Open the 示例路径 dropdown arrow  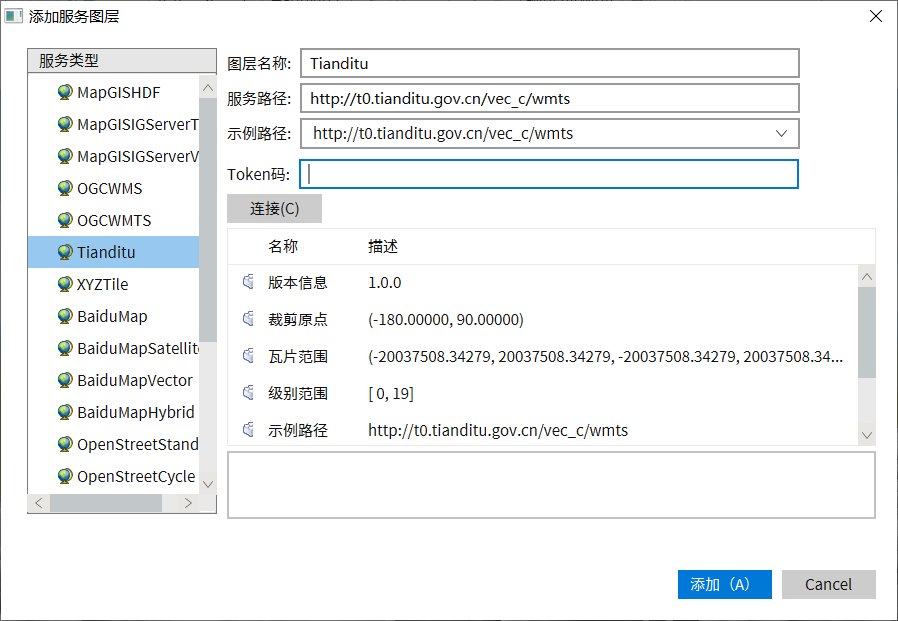(x=781, y=133)
